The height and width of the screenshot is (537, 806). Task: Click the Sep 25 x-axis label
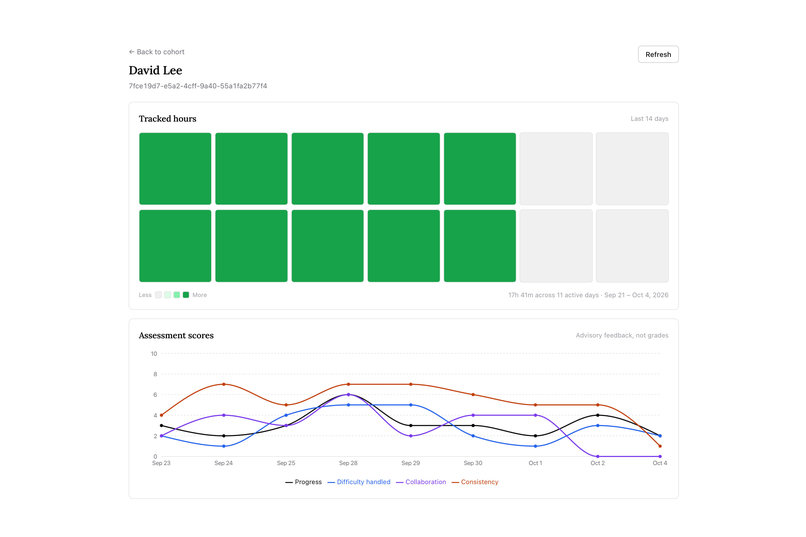click(x=286, y=463)
